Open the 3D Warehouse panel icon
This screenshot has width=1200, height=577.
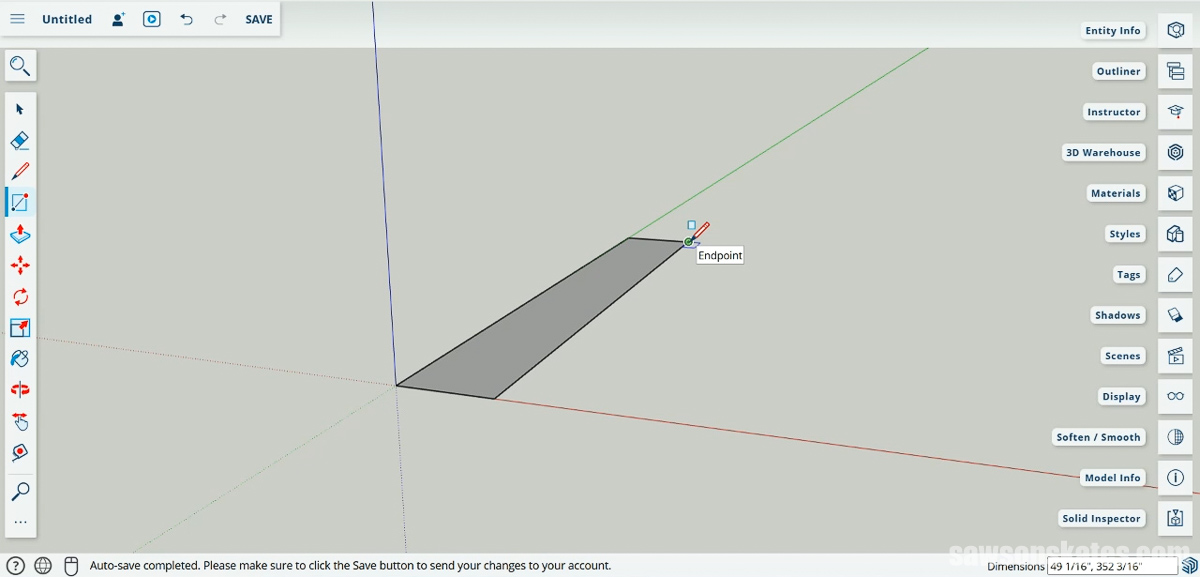coord(1176,152)
